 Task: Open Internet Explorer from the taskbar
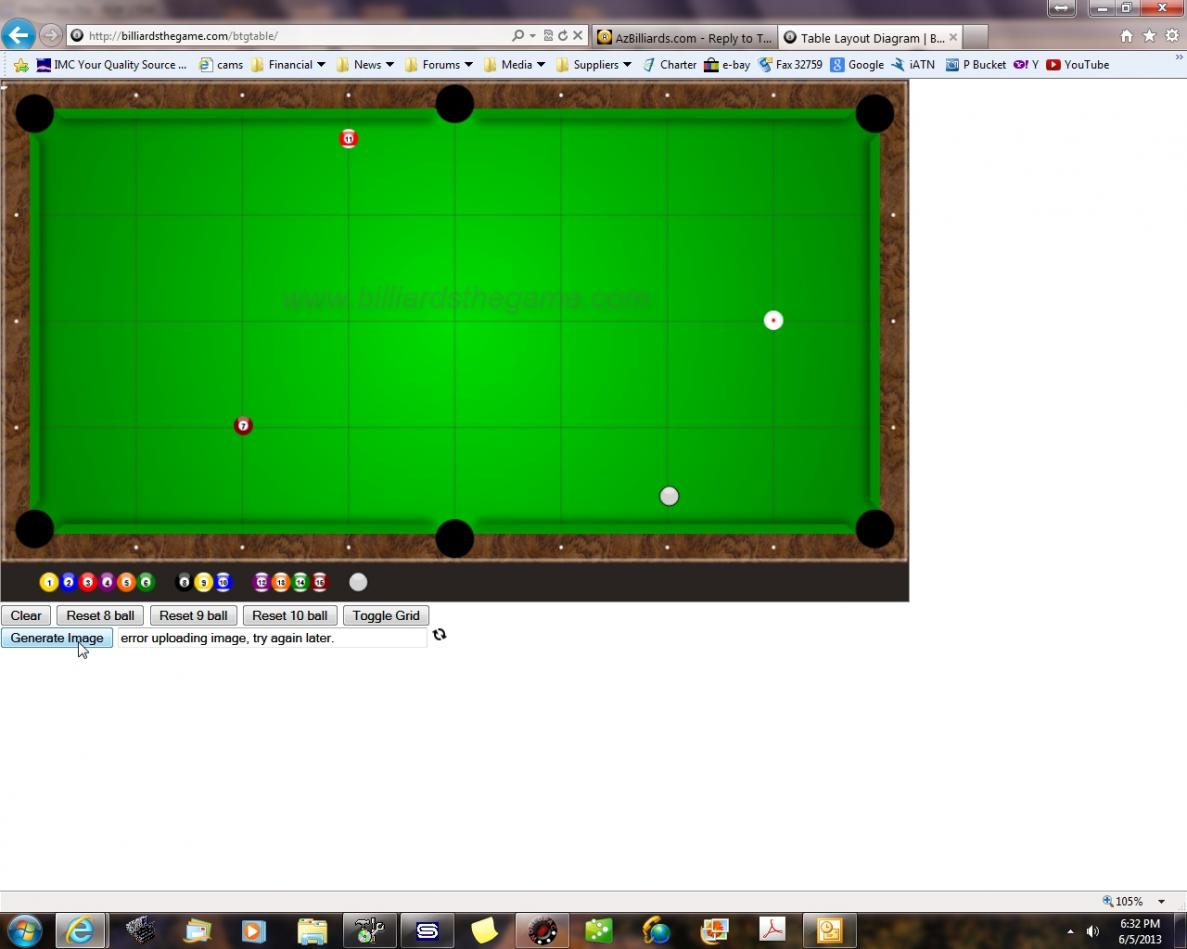point(80,930)
